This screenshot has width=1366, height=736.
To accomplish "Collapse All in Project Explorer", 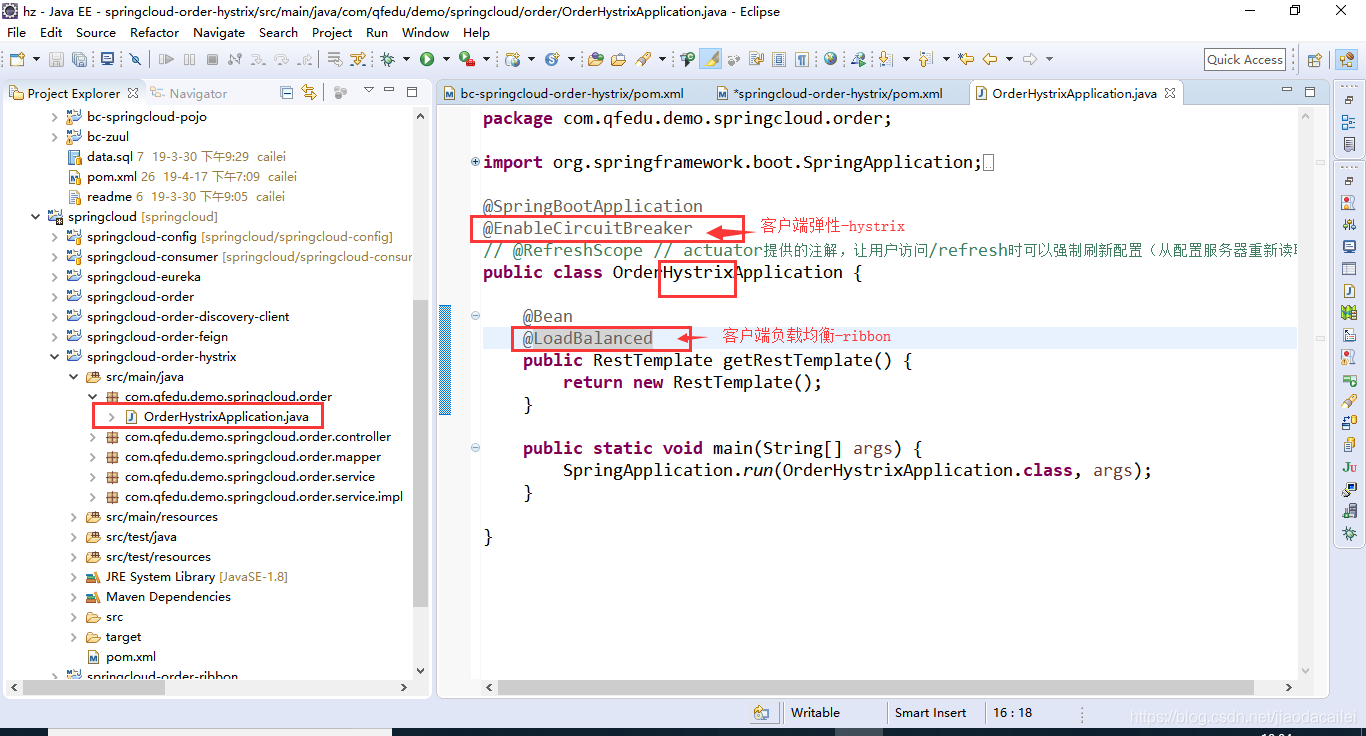I will pos(287,92).
